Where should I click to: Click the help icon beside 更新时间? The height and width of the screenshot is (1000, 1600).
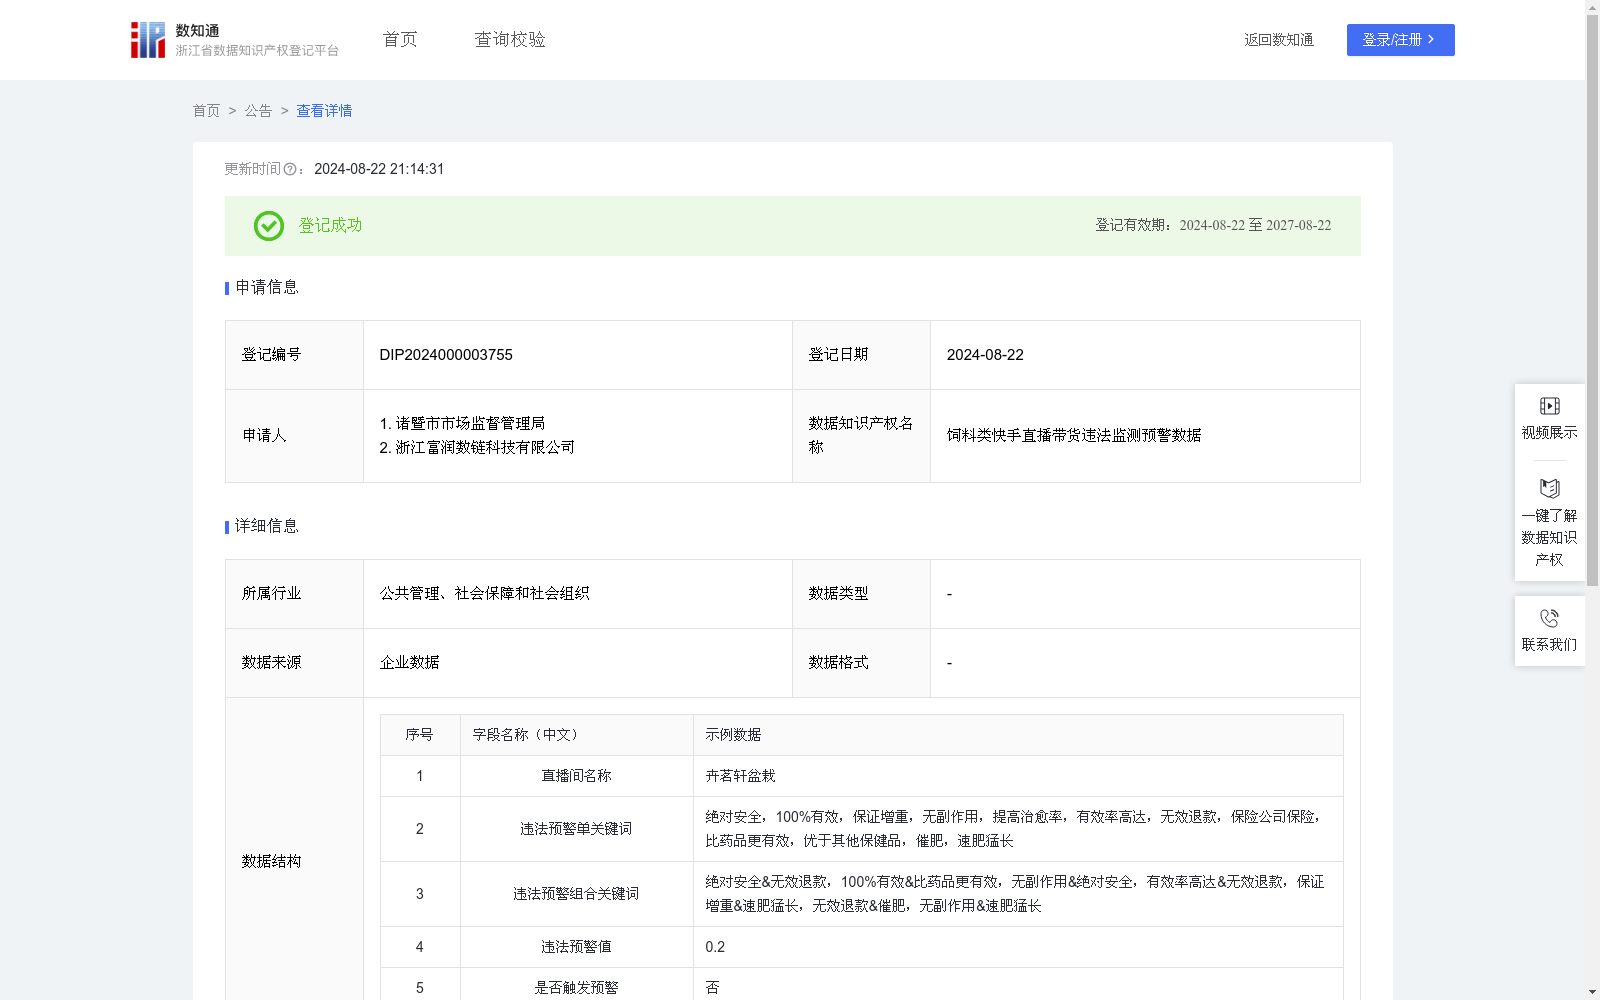[x=290, y=170]
